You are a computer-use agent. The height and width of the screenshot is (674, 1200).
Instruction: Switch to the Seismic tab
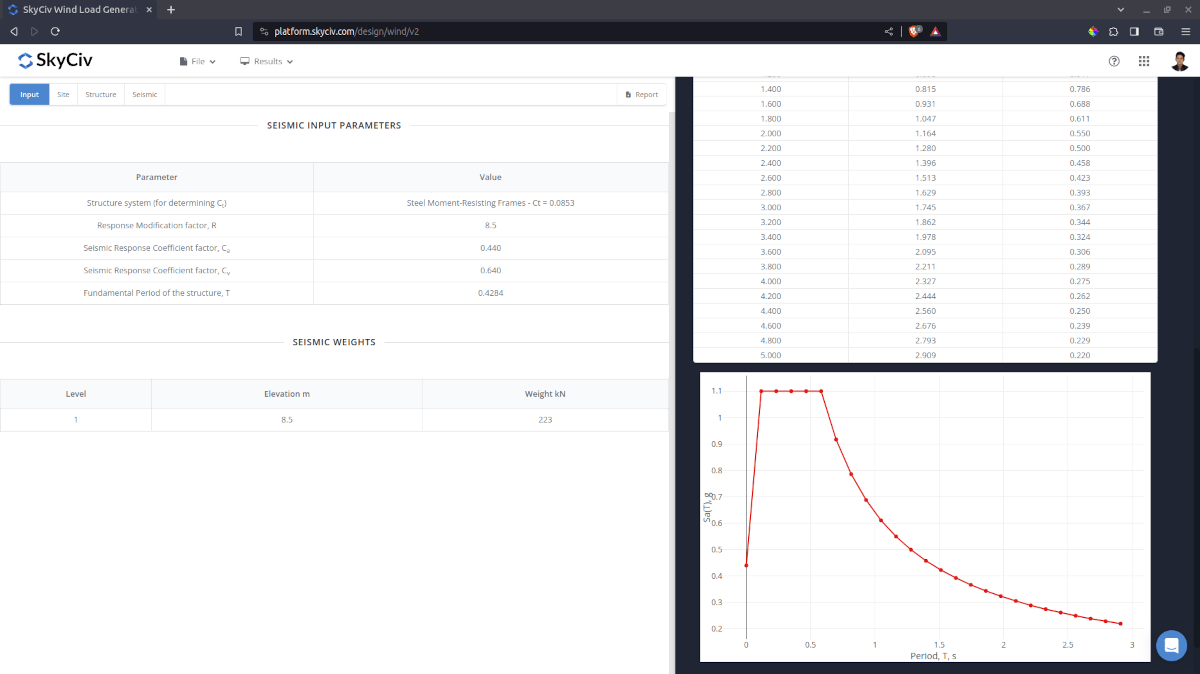pos(144,93)
